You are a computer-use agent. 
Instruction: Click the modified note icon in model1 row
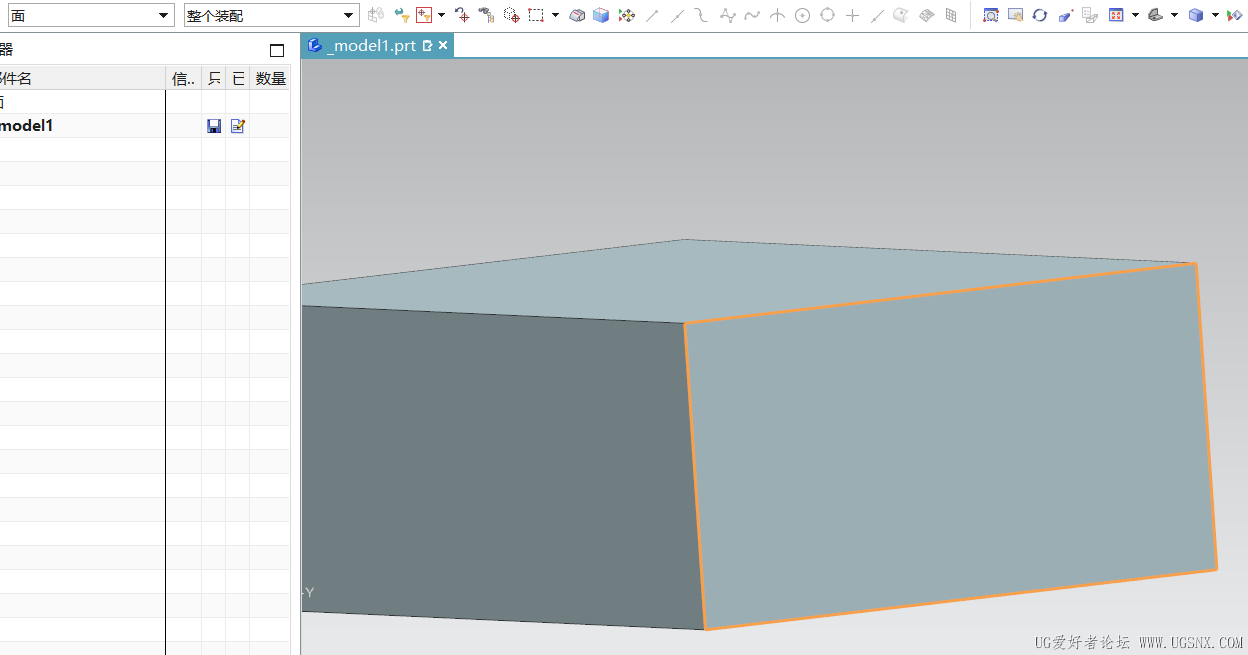tap(238, 126)
